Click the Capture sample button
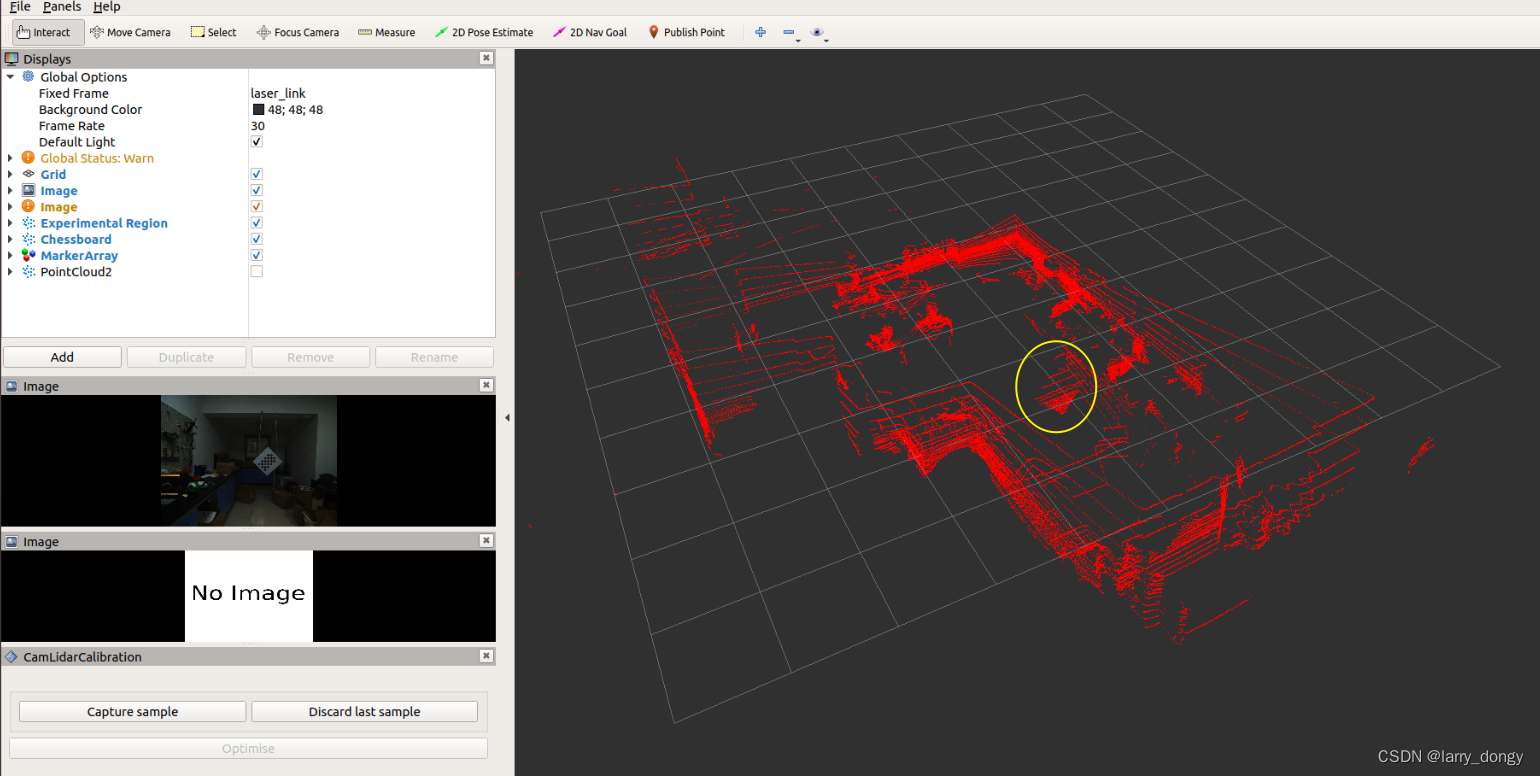Screen dimensions: 1540x776 click(x=132, y=712)
